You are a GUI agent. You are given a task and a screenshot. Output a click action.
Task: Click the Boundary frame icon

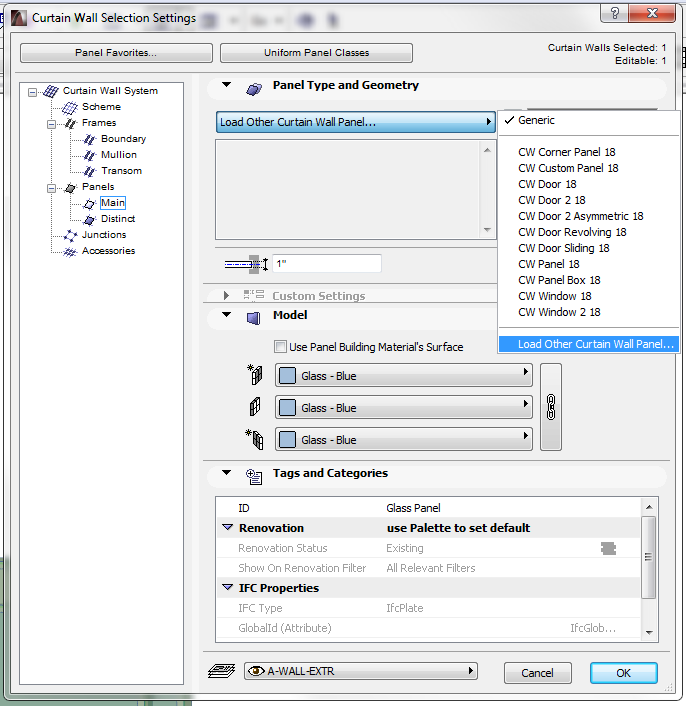(x=90, y=140)
